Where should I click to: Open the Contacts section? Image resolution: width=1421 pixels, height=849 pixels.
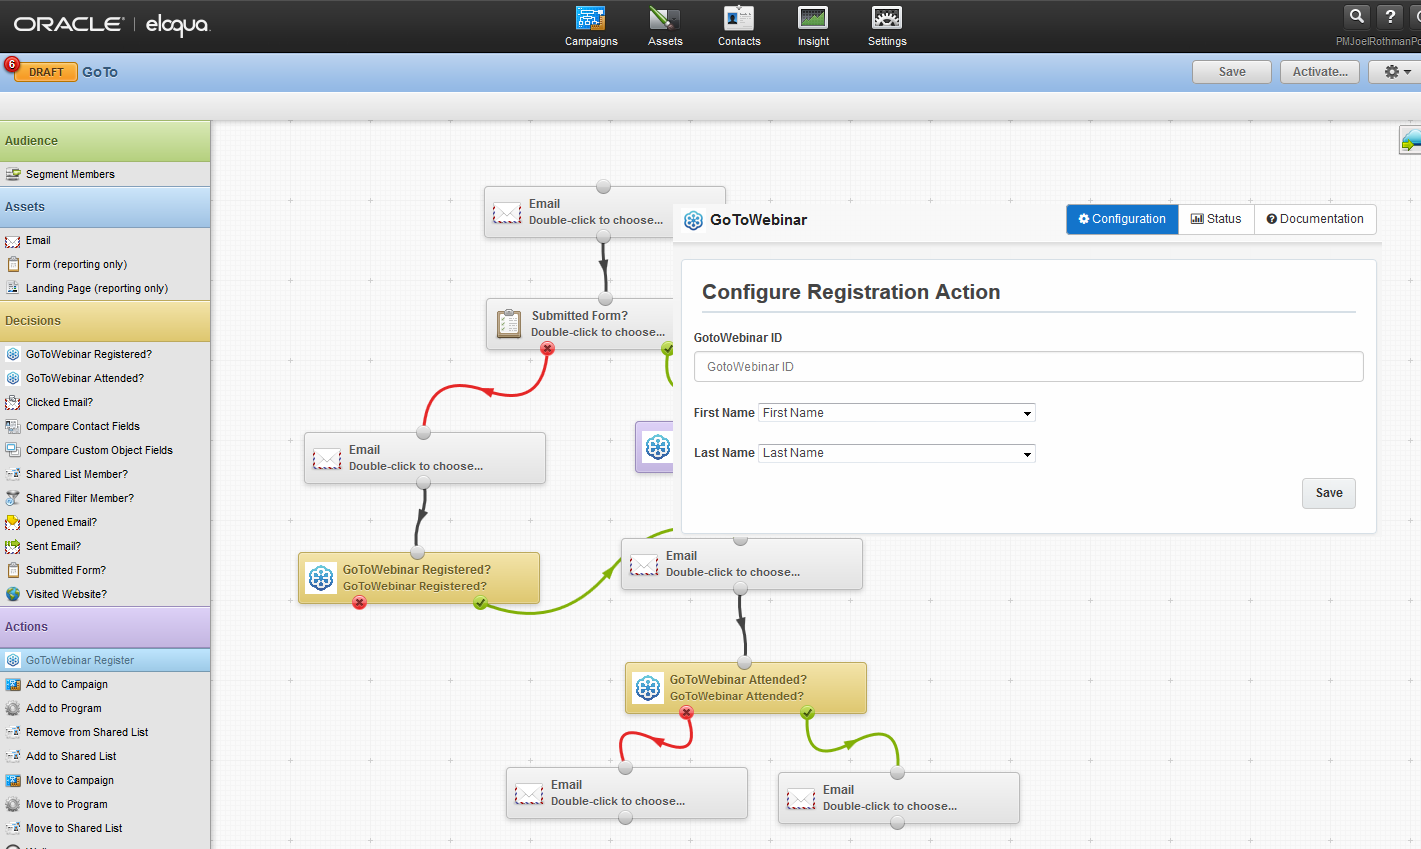pos(739,25)
